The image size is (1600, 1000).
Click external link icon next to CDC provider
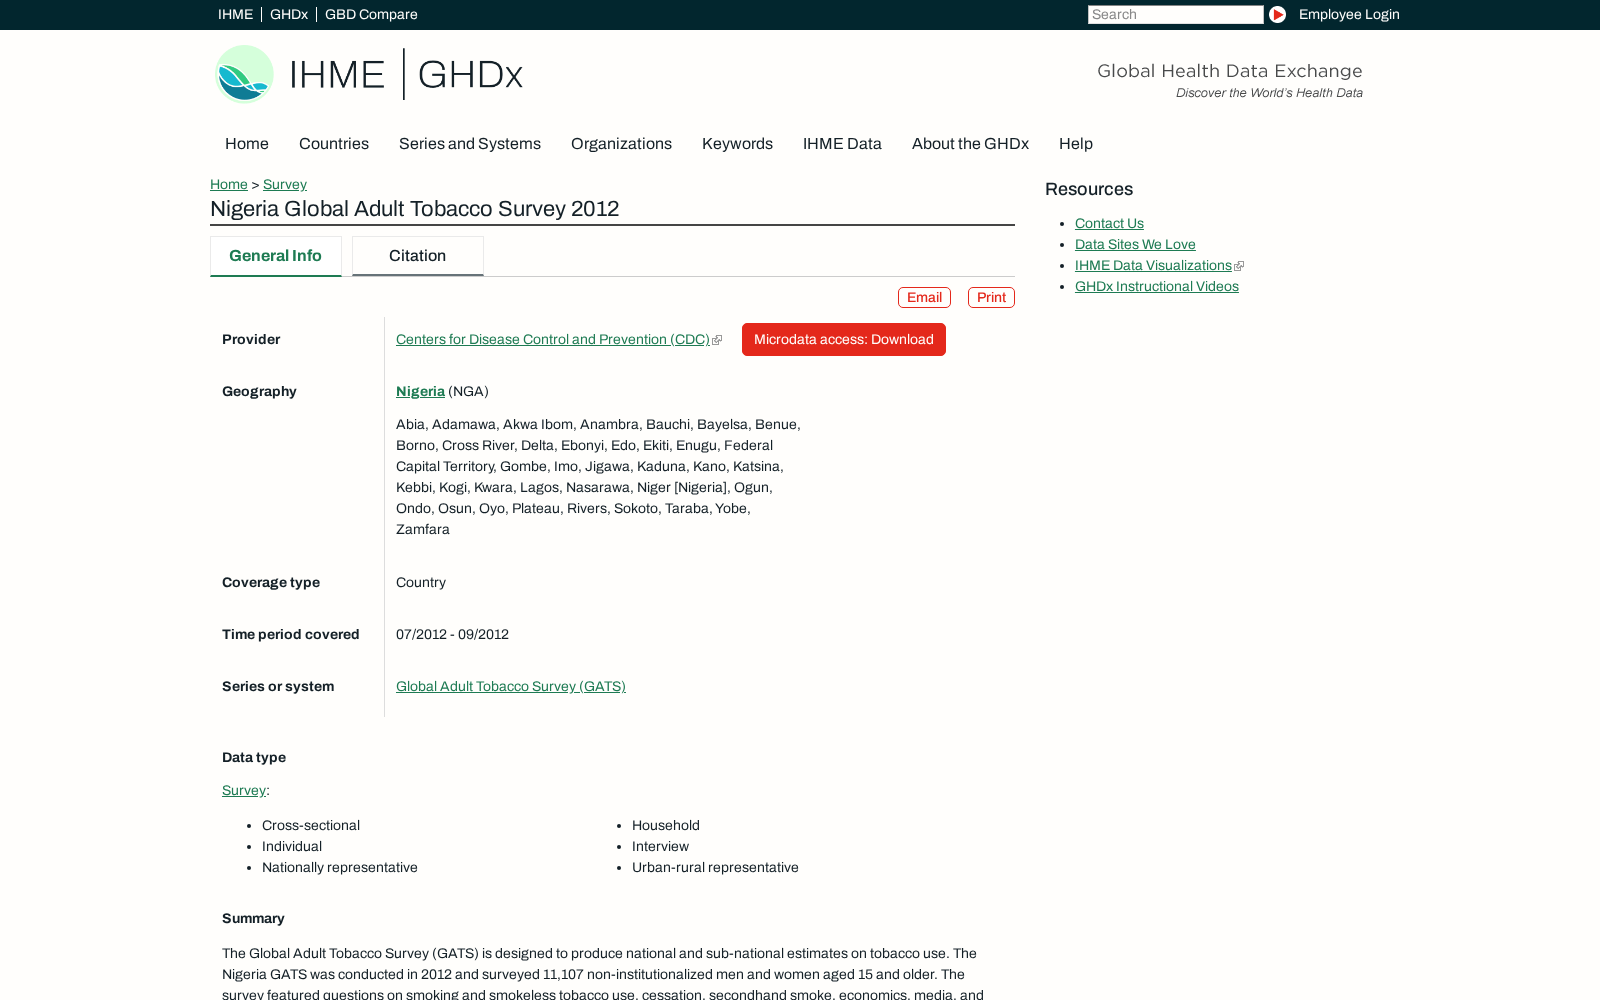[717, 340]
